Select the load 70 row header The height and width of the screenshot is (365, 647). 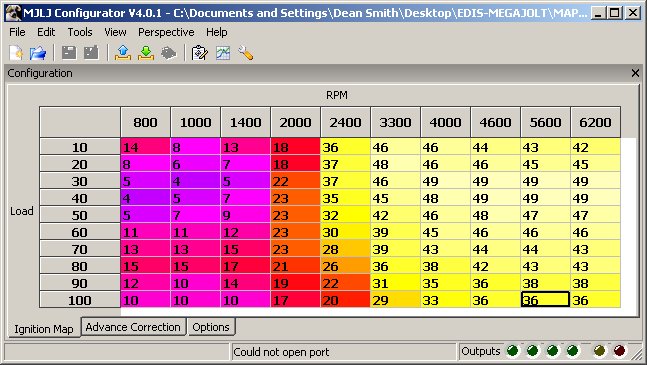pyautogui.click(x=80, y=249)
